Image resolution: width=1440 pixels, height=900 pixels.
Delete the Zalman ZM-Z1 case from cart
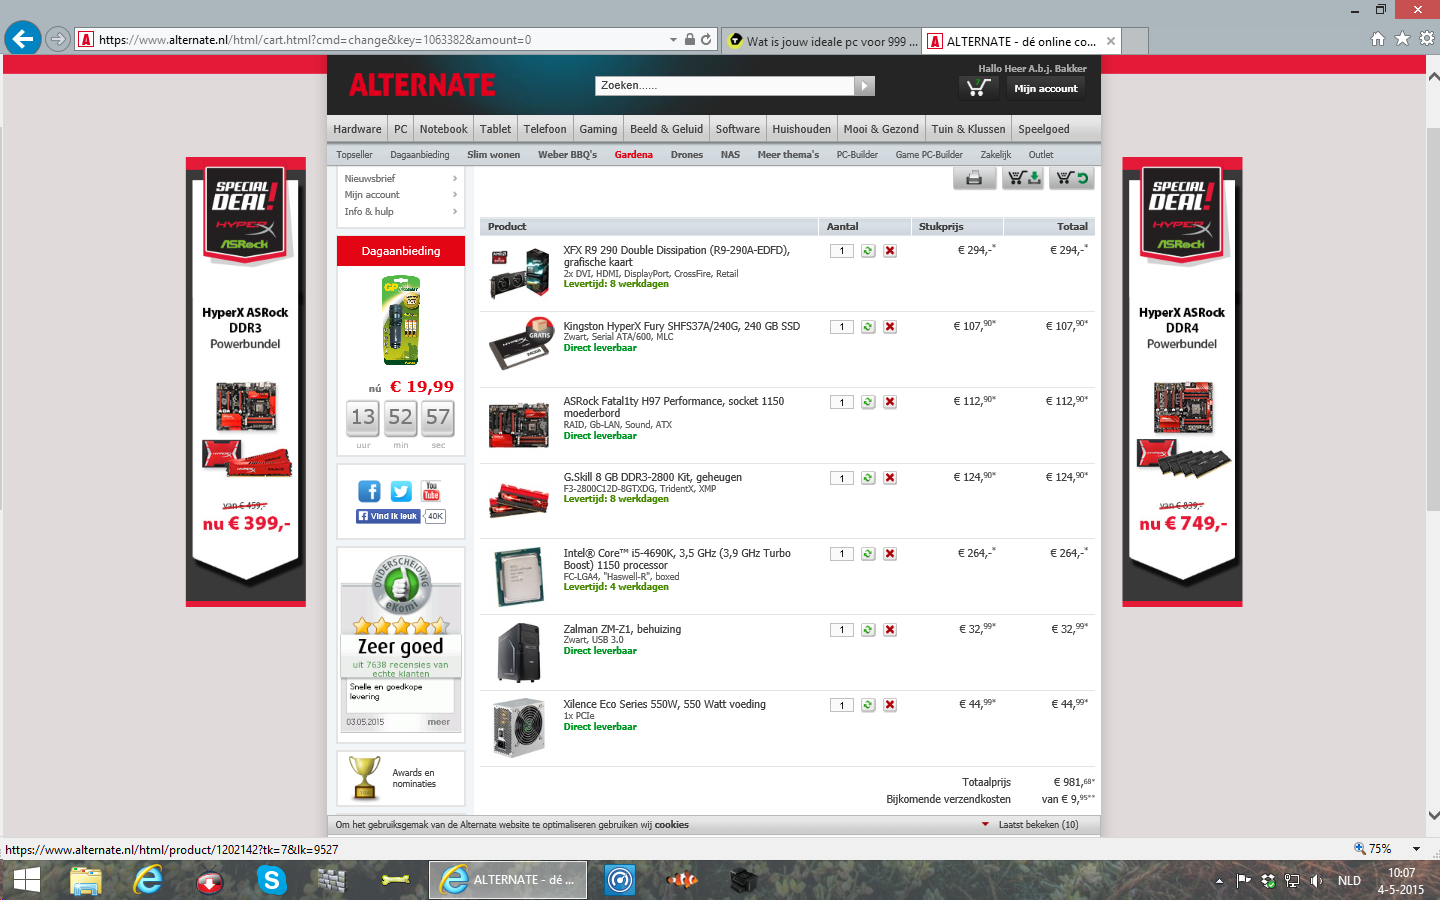click(890, 630)
